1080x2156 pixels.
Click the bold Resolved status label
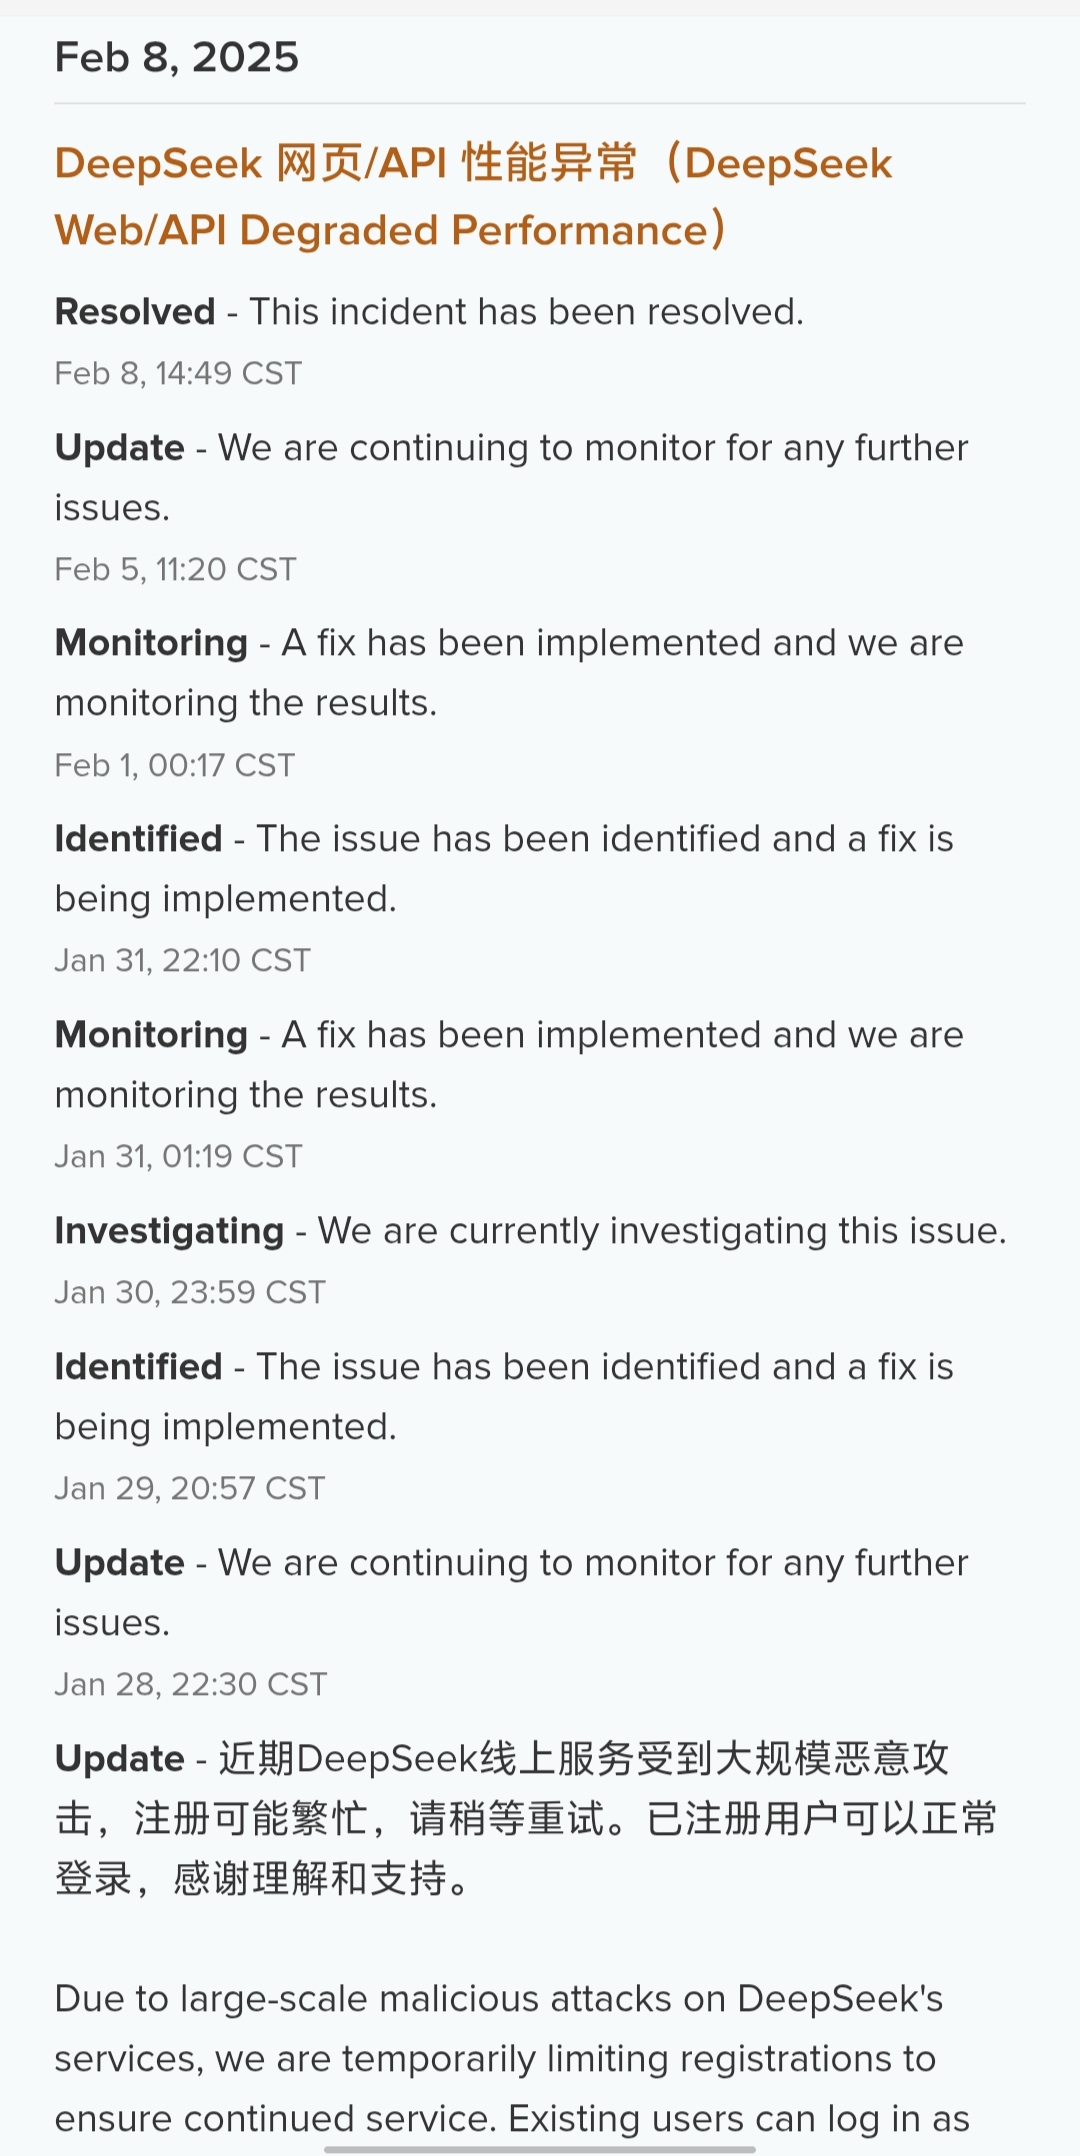tap(135, 312)
